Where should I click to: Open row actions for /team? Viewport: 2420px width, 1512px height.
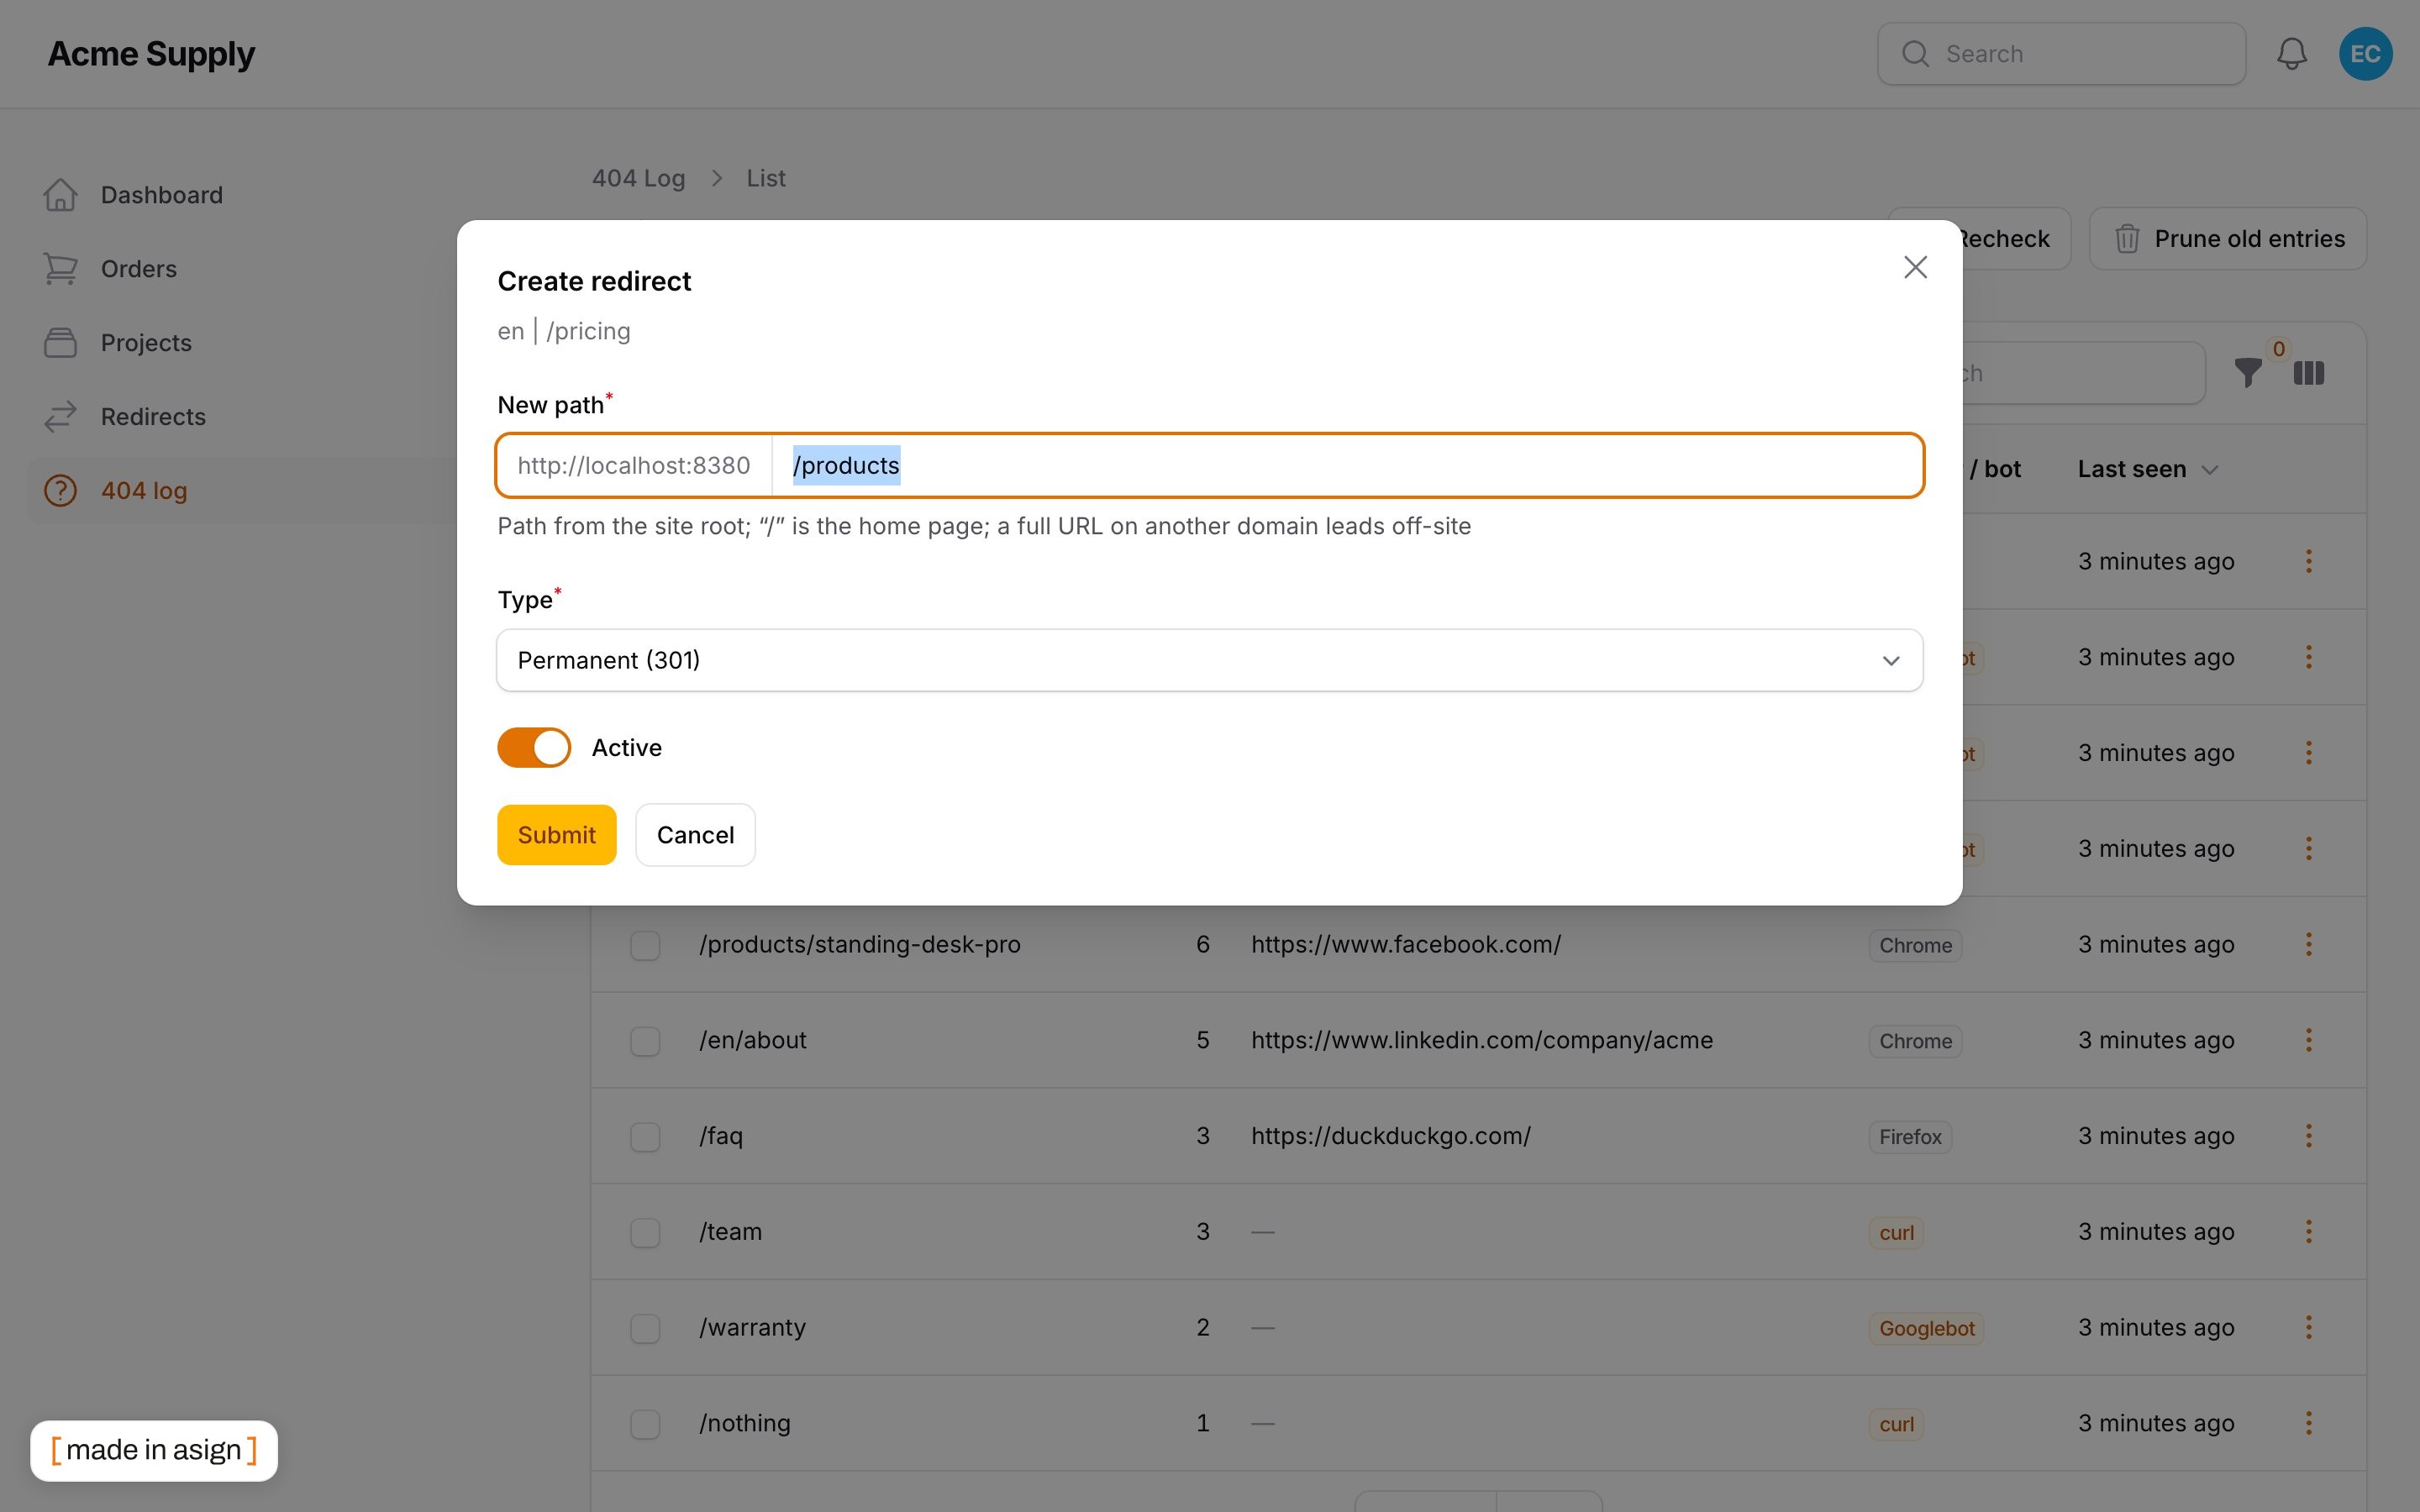pos(2309,1232)
